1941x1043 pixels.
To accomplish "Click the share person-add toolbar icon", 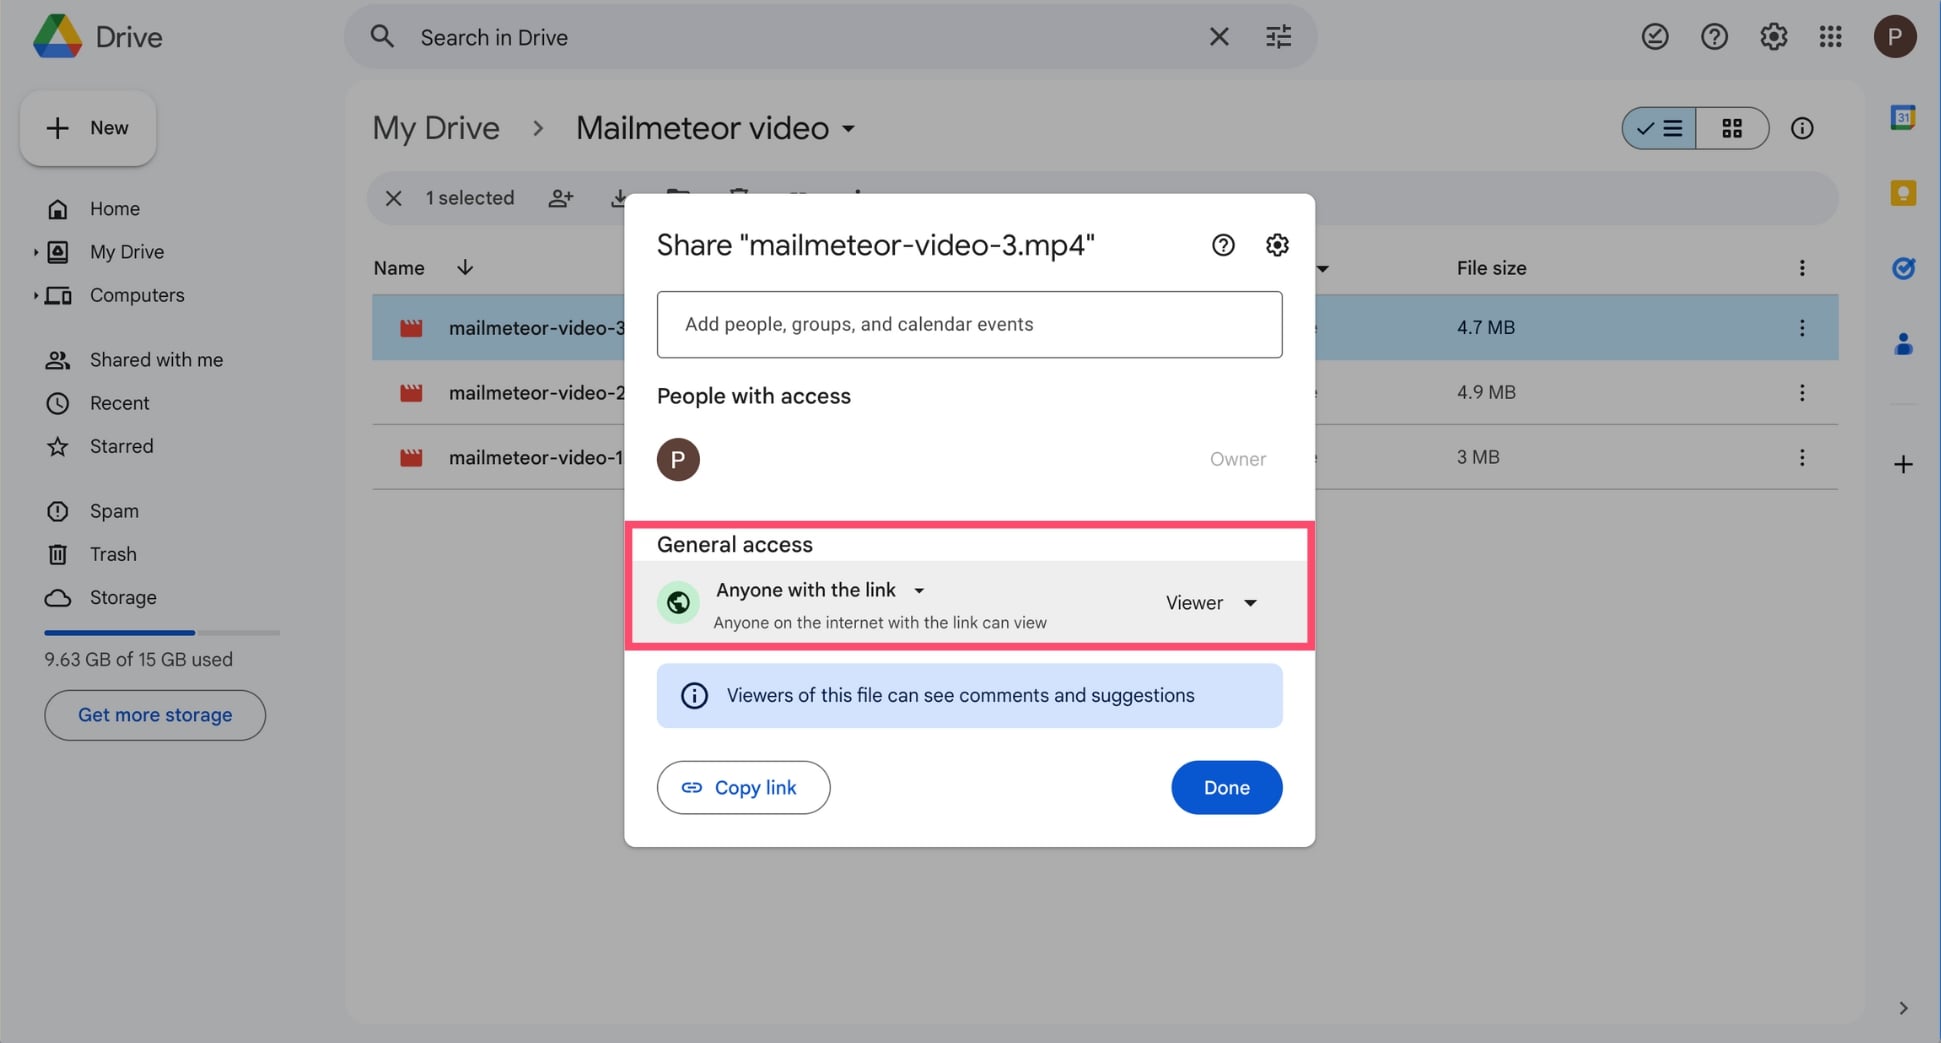I will [561, 198].
